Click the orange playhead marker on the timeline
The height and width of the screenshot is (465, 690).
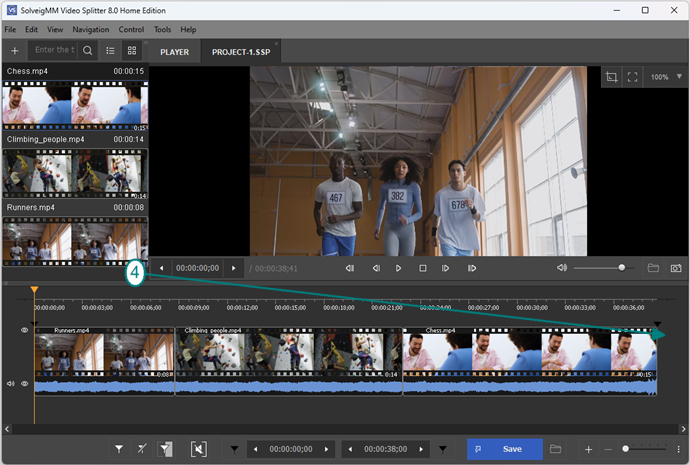(34, 290)
